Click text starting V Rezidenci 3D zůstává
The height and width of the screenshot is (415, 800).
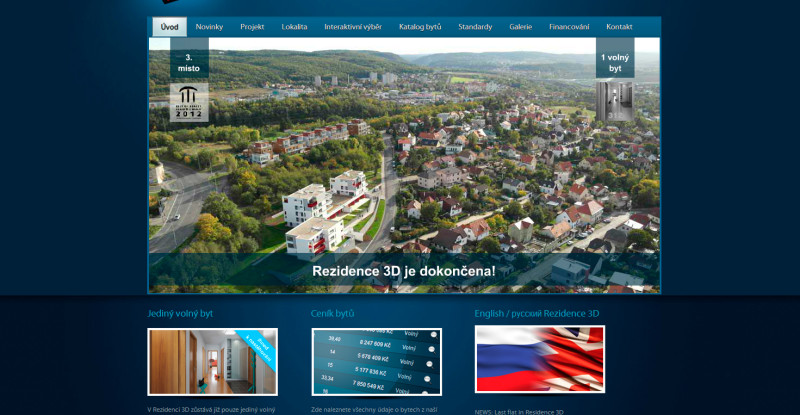211,409
